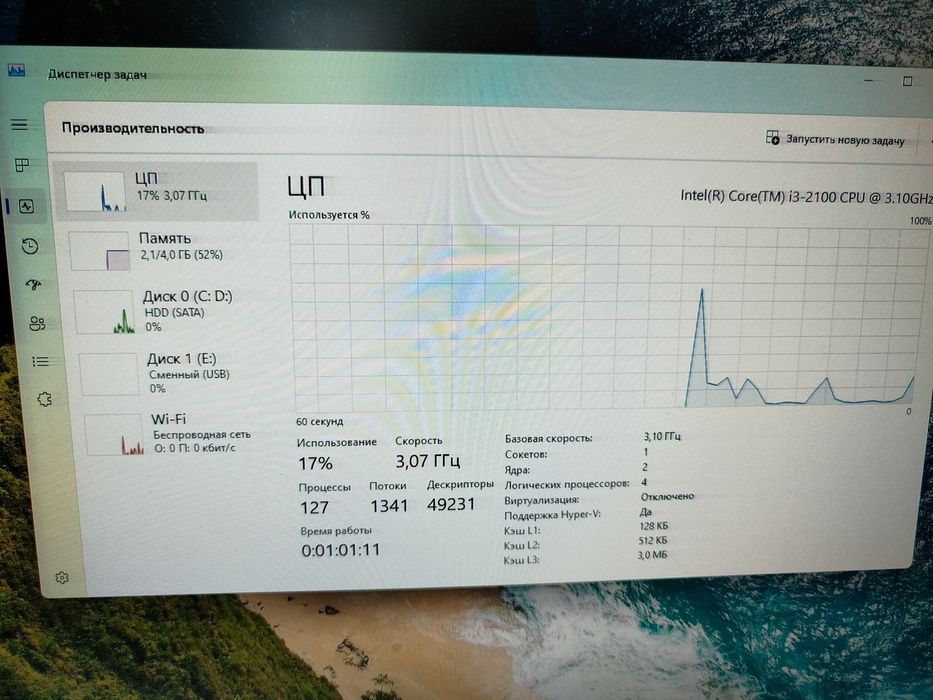Click the '512 КБ' L2 cache value
This screenshot has width=933, height=700.
653,540
